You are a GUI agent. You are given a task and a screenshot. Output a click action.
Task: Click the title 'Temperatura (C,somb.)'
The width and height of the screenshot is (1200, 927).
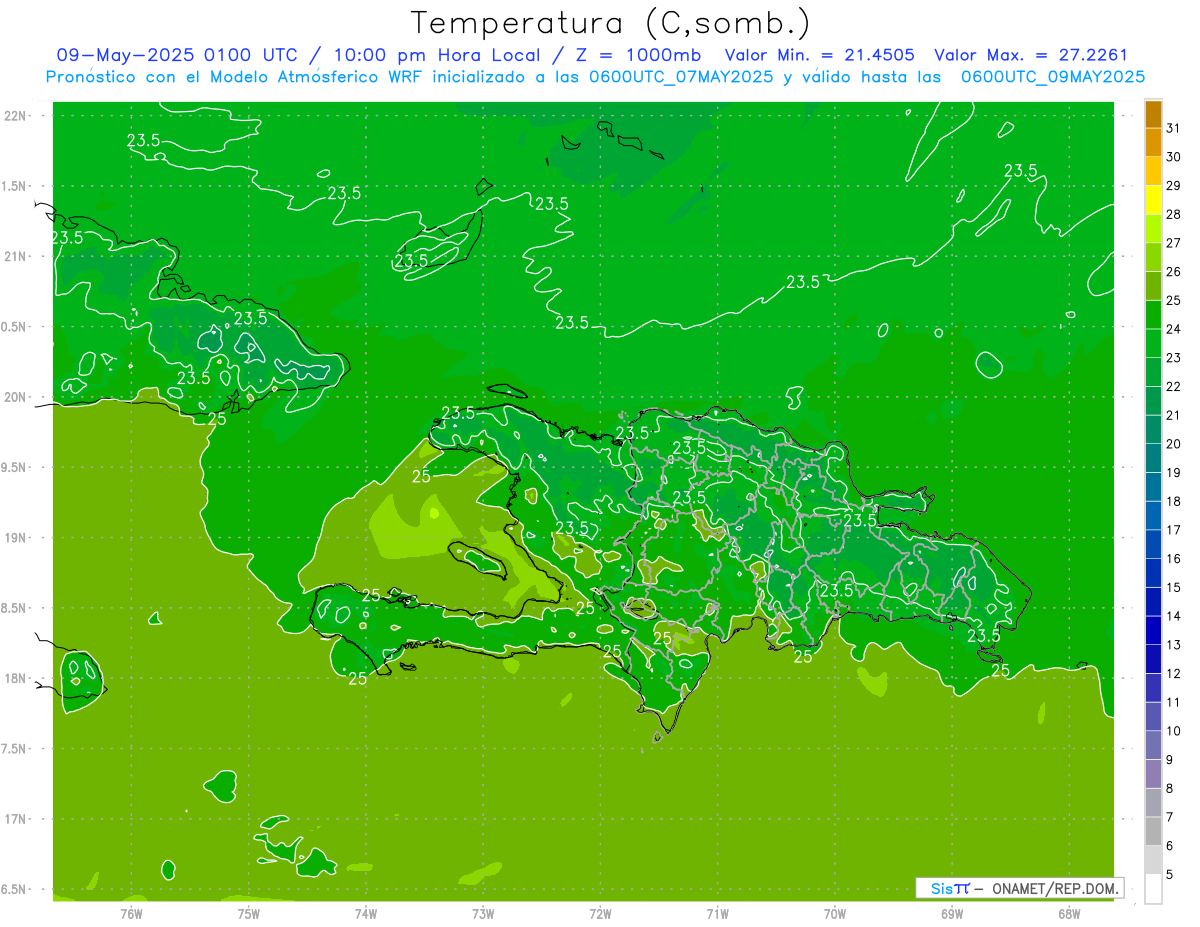tap(610, 24)
